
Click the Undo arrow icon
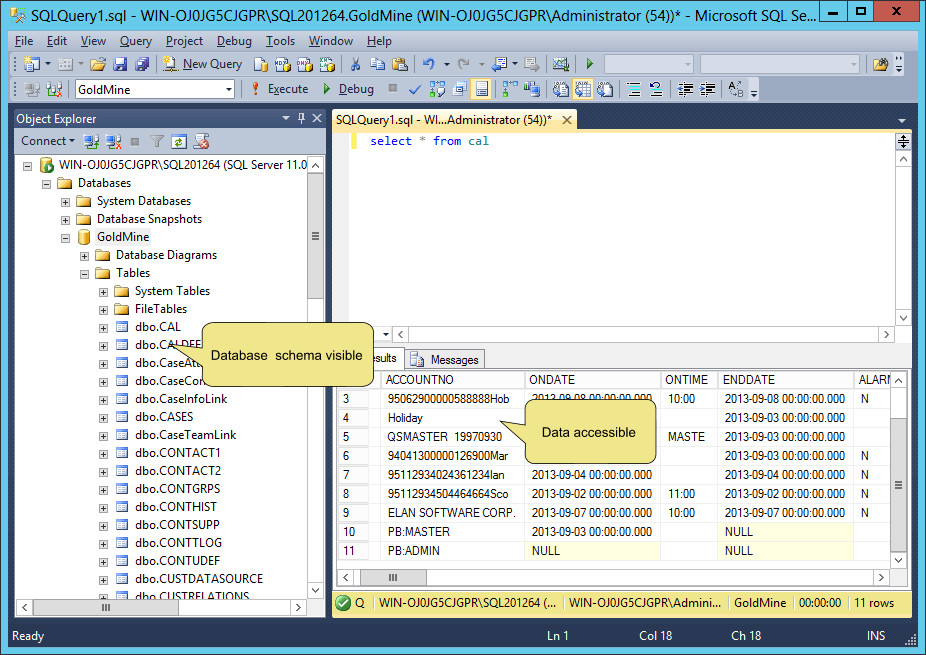(x=429, y=64)
